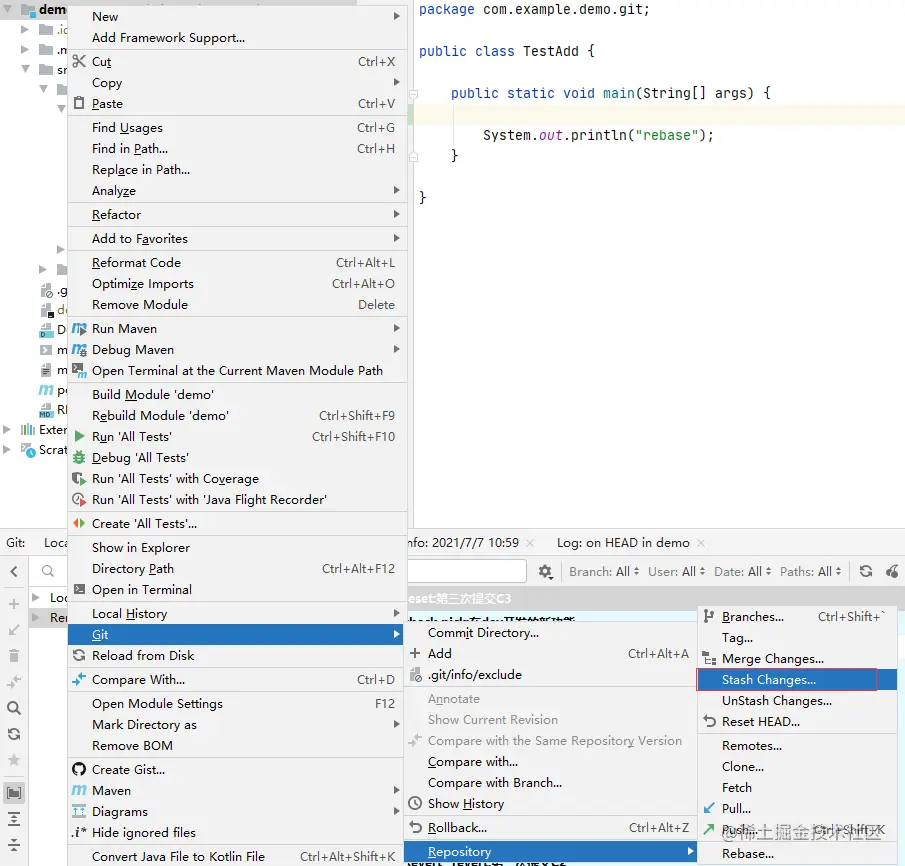Choose Rebase... in Repository submenu
The image size is (905, 866).
point(796,853)
